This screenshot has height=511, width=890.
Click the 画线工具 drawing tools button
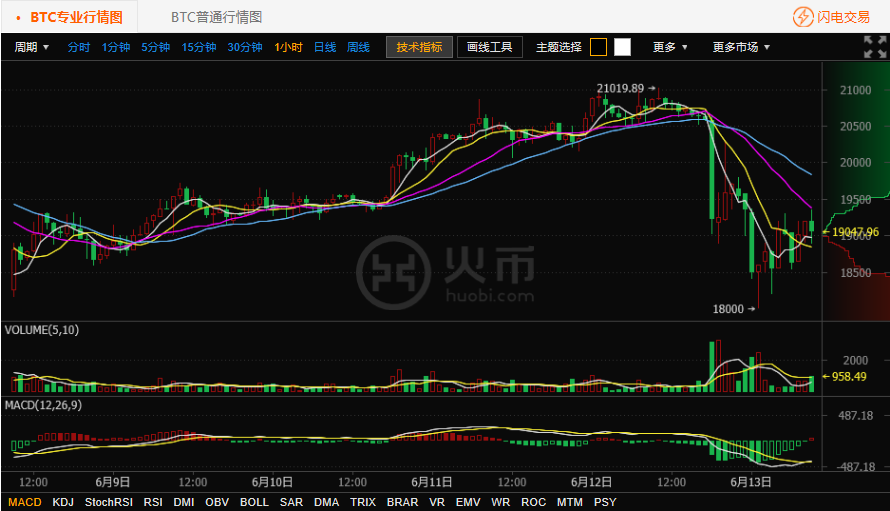coord(490,47)
